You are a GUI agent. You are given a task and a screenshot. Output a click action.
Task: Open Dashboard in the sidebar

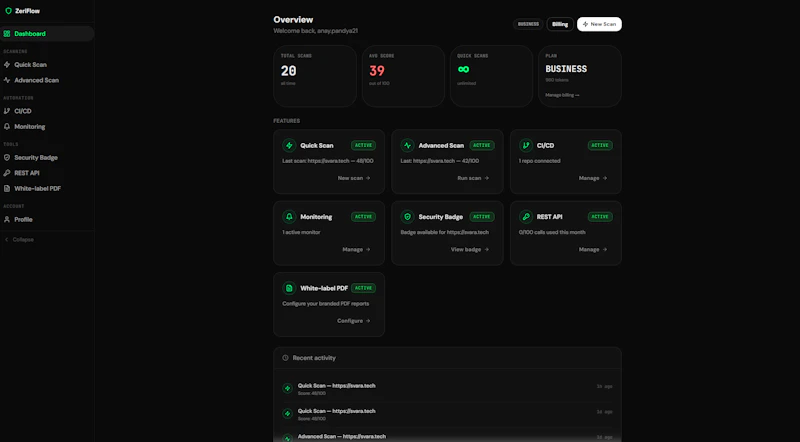[46, 34]
